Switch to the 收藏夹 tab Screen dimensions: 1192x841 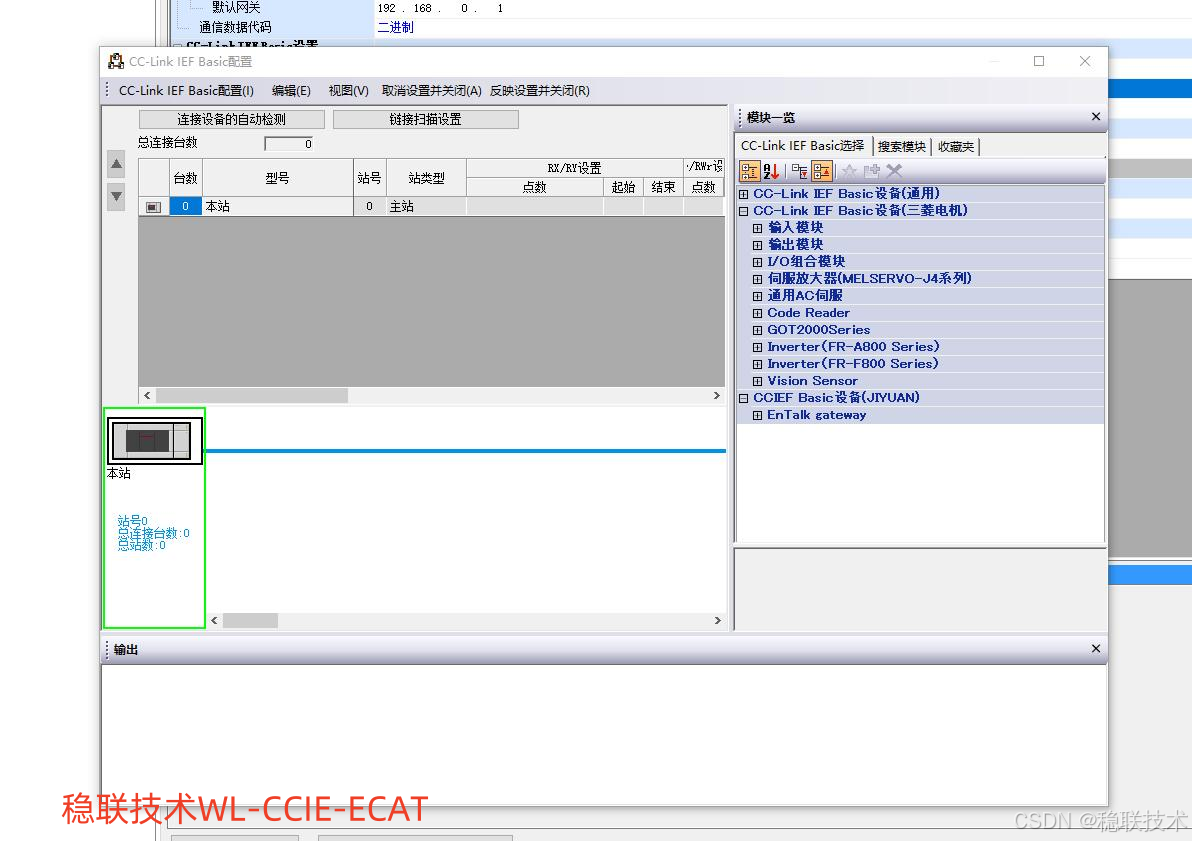(x=956, y=147)
